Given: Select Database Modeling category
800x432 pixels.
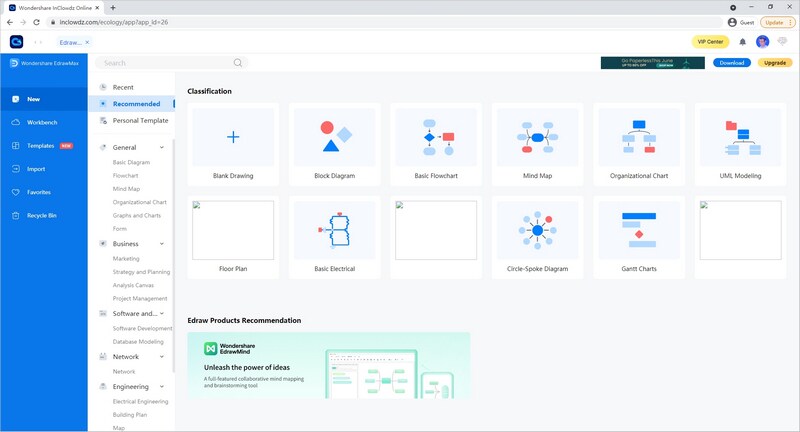Looking at the screenshot, I should pos(138,342).
